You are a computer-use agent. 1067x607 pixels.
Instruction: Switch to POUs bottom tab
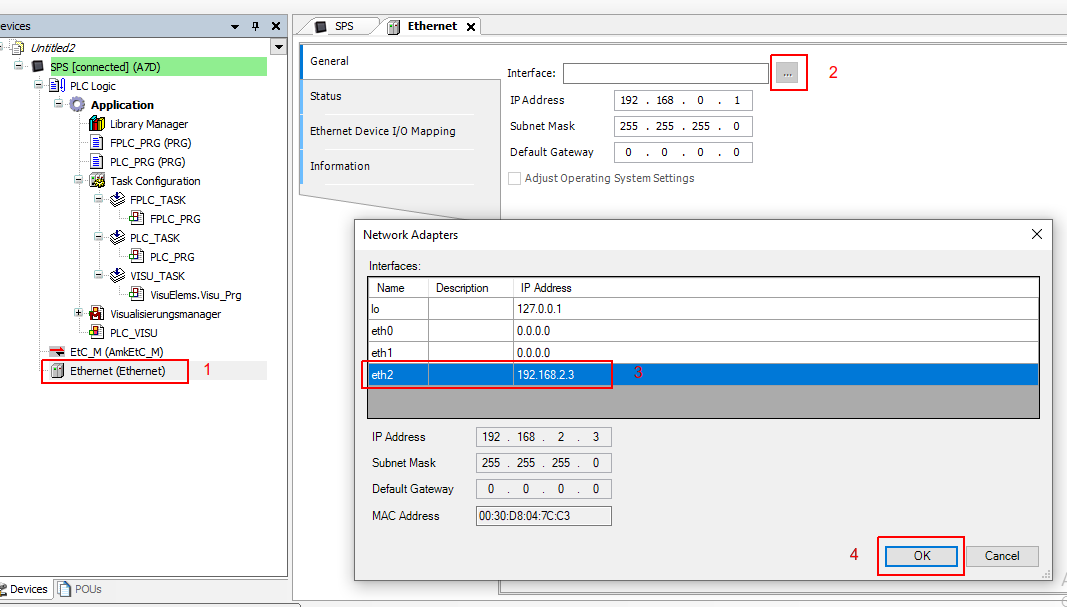[80, 589]
